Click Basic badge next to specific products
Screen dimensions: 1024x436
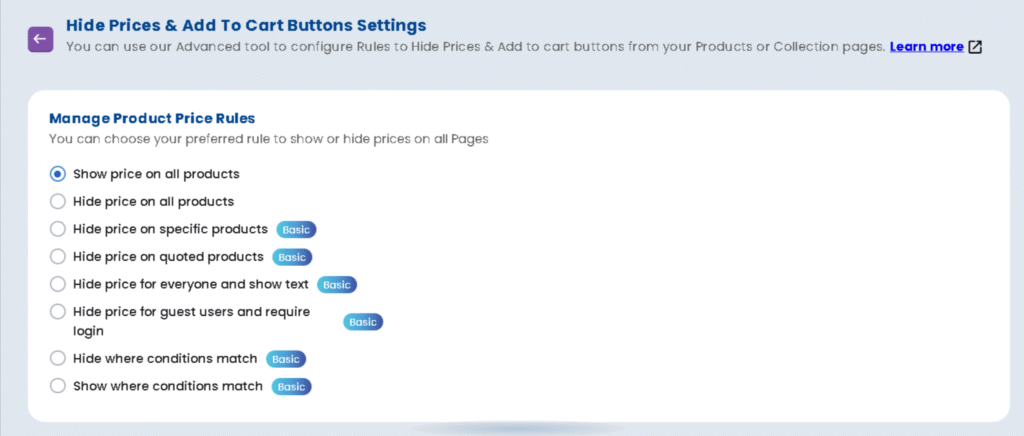[x=296, y=229]
